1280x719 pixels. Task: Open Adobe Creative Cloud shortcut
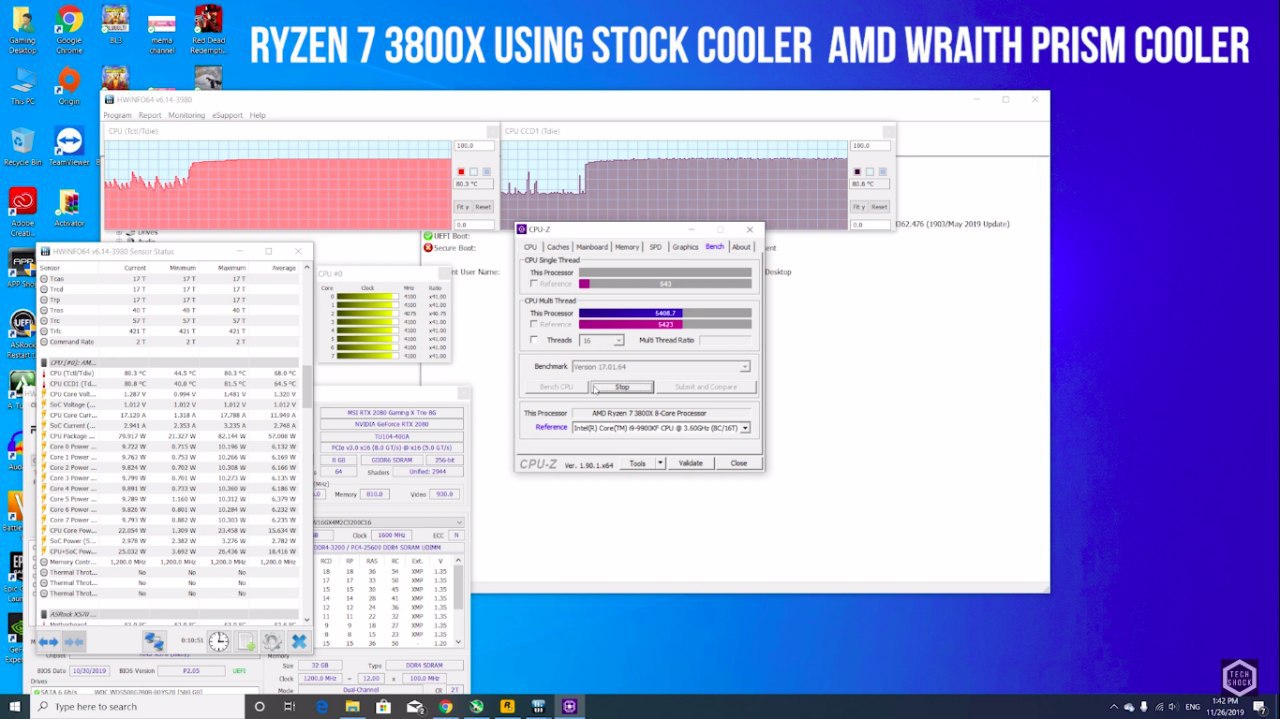(x=22, y=208)
